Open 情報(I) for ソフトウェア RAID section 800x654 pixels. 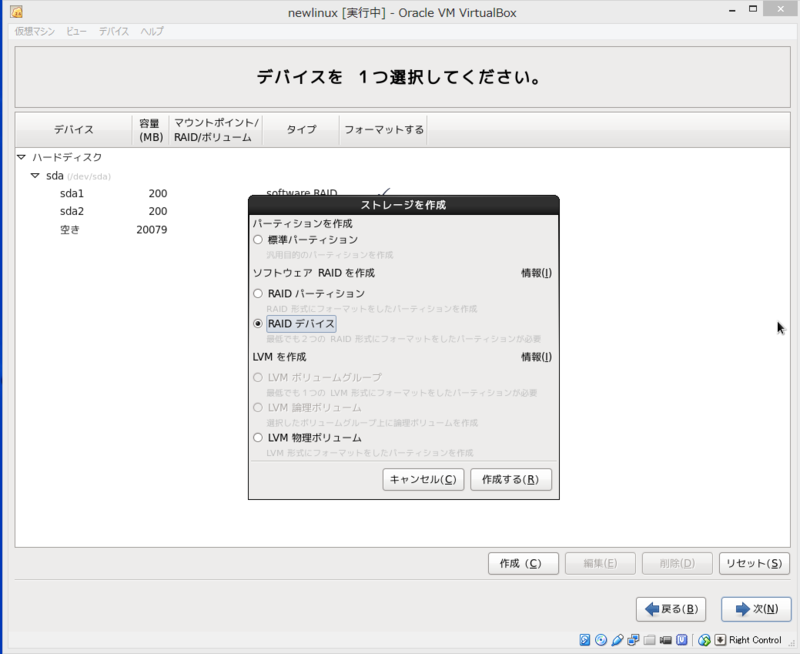pos(536,273)
